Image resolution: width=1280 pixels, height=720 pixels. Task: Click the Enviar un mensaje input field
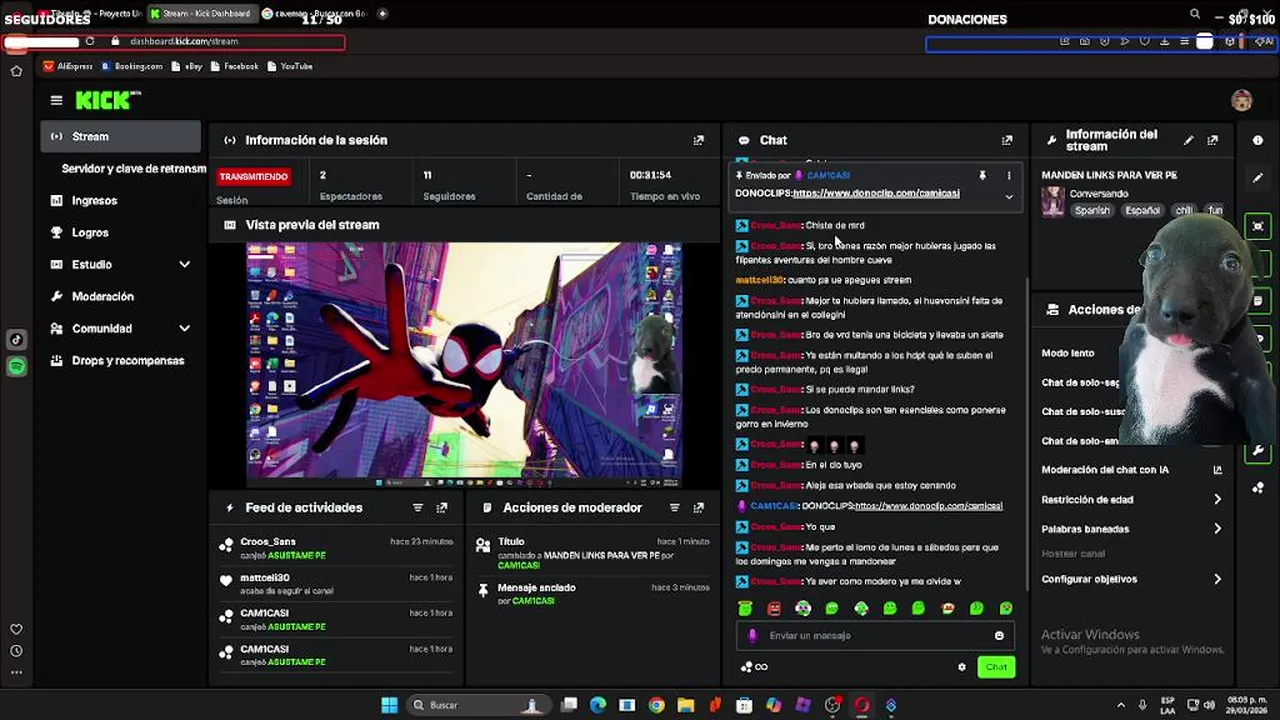click(x=873, y=636)
